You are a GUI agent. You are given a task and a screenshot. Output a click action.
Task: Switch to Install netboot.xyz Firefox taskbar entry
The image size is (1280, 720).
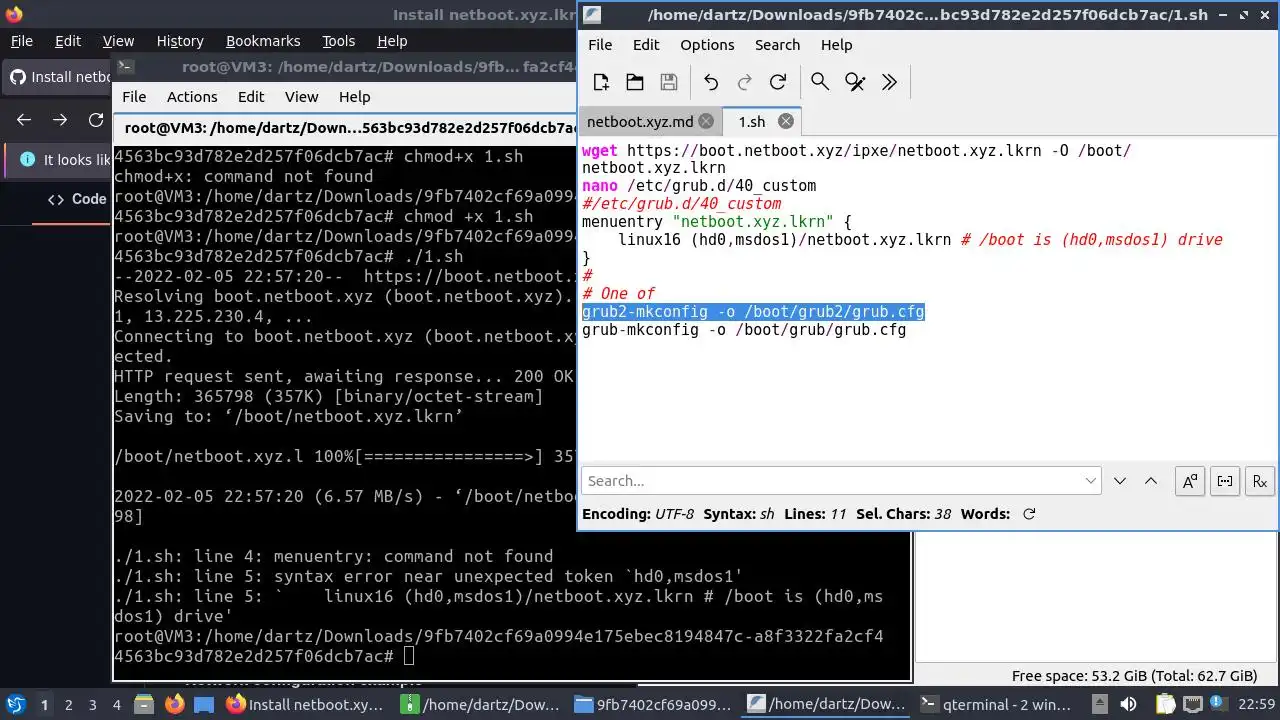click(x=305, y=704)
